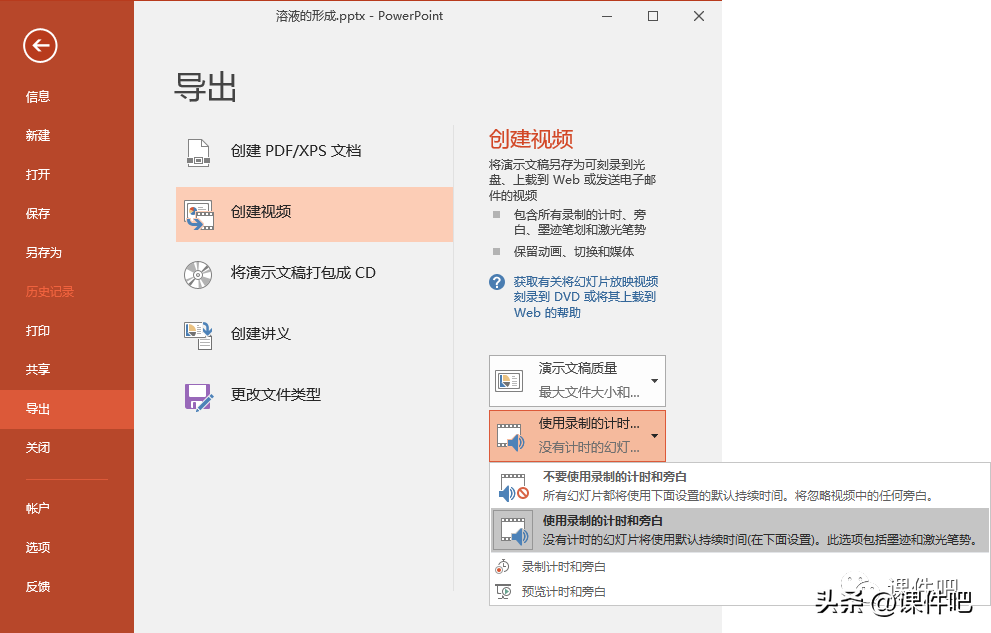Click the 导出 page title

(x=205, y=87)
